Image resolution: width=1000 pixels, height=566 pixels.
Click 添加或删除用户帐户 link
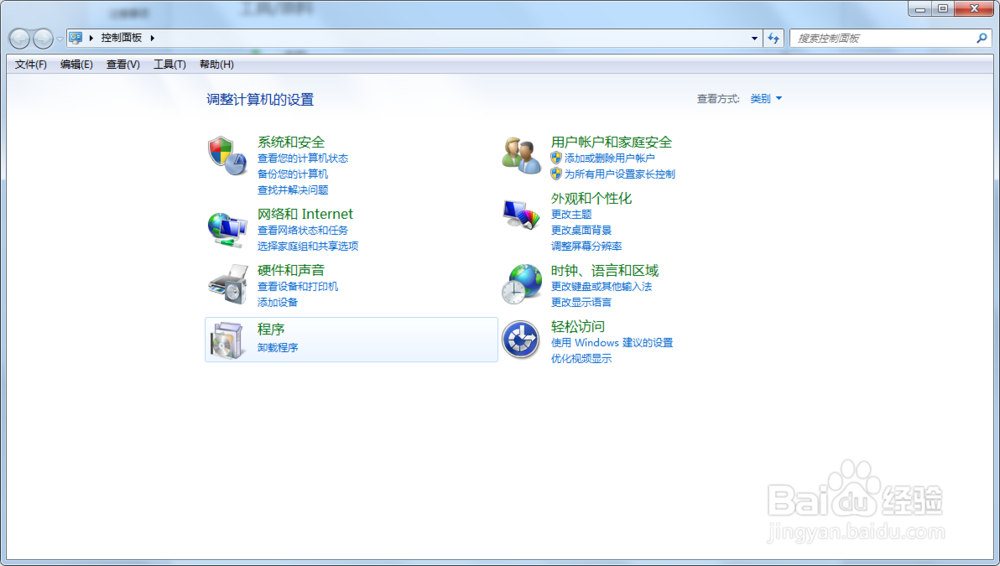[x=610, y=158]
